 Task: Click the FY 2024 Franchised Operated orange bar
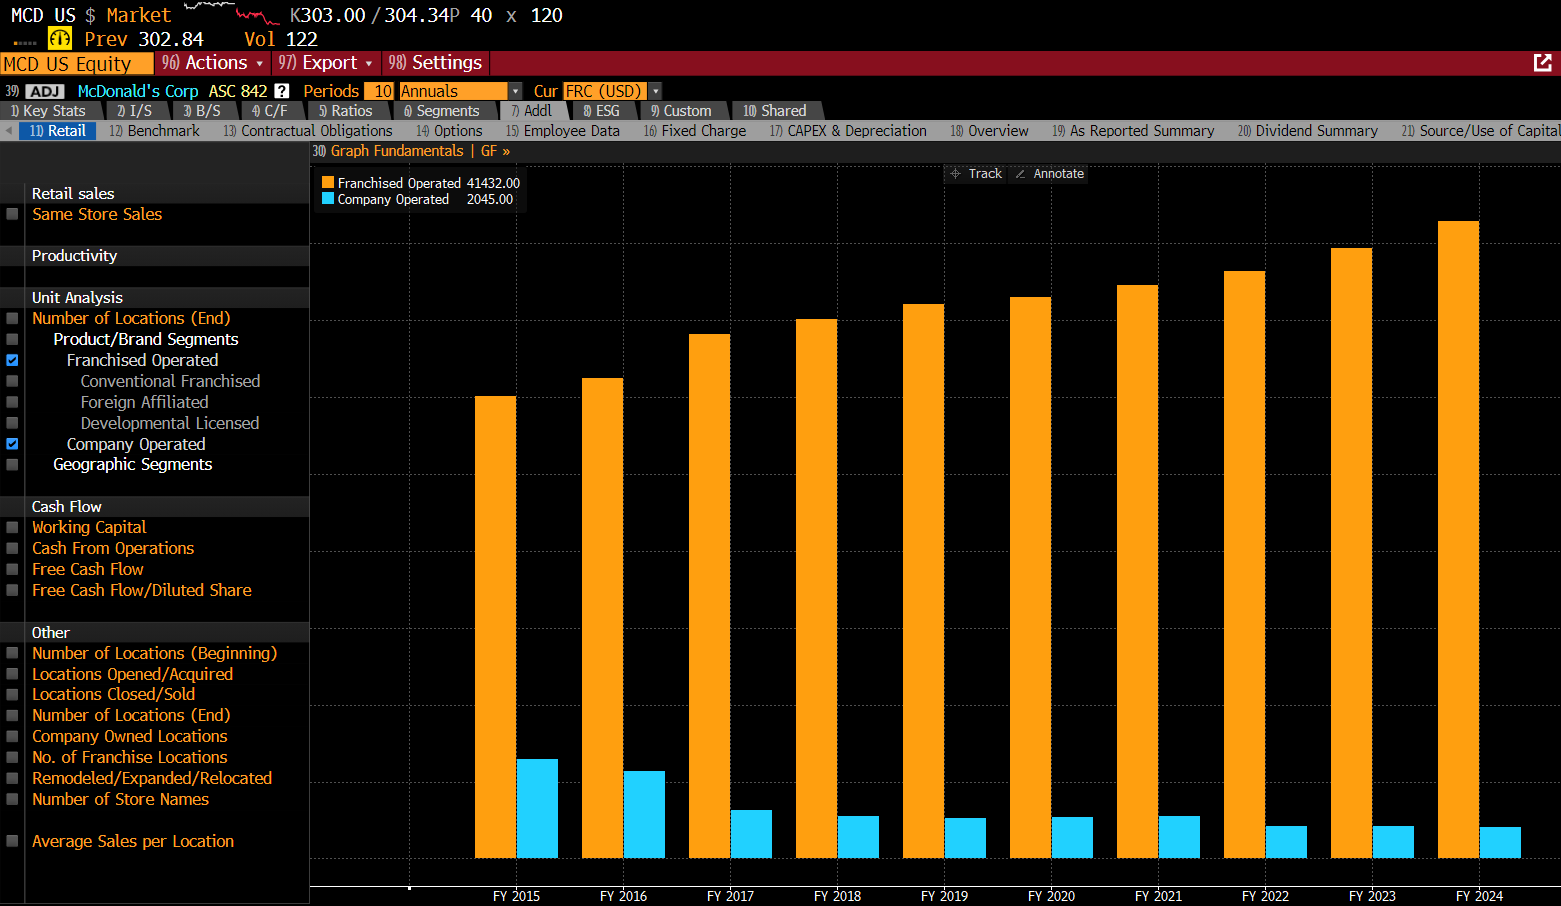pyautogui.click(x=1458, y=539)
